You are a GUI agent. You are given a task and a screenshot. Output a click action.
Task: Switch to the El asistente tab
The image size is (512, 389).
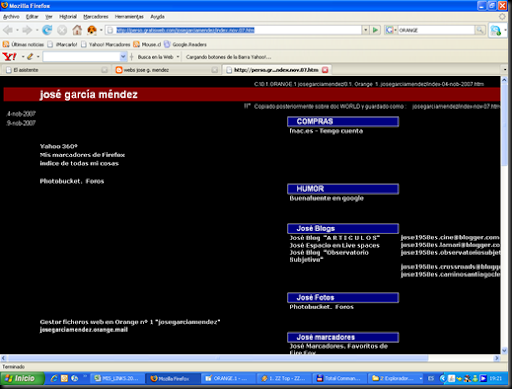coord(57,70)
